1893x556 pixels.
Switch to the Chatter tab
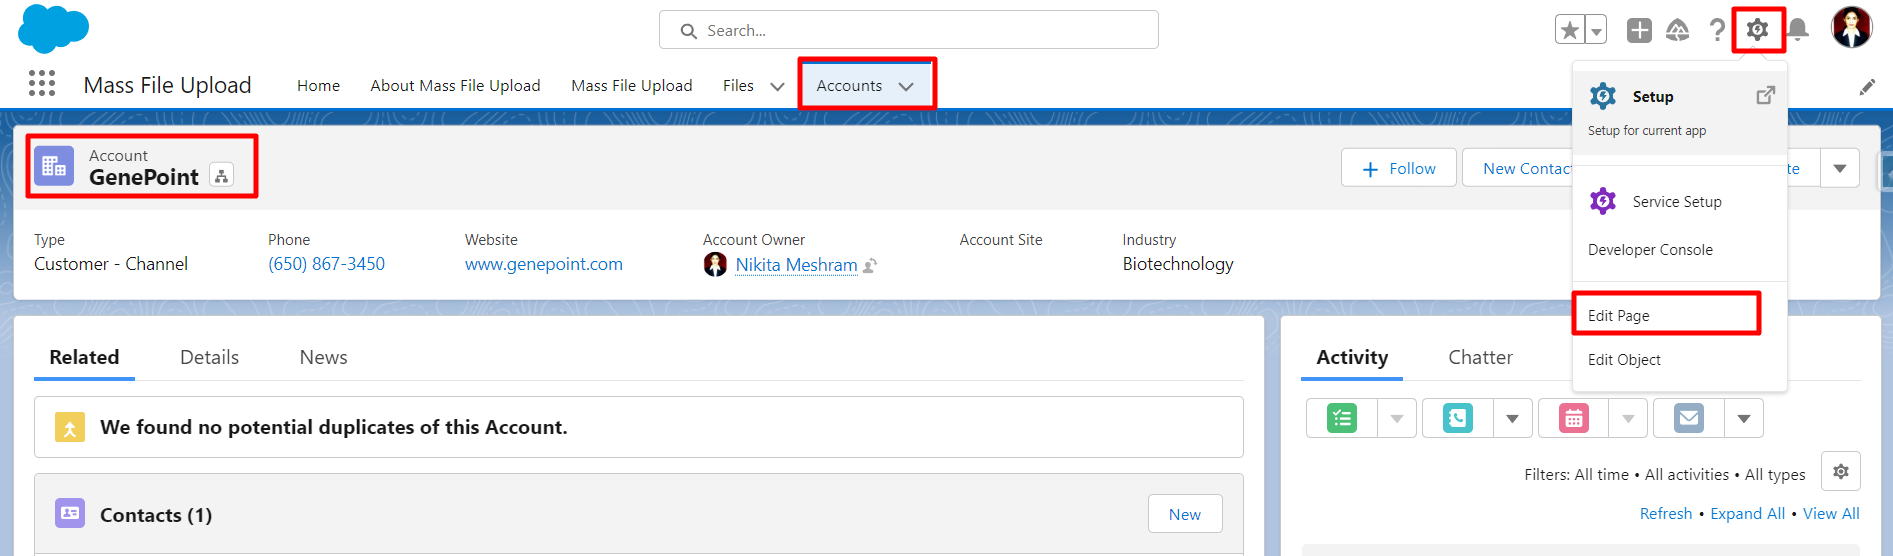pyautogui.click(x=1480, y=357)
